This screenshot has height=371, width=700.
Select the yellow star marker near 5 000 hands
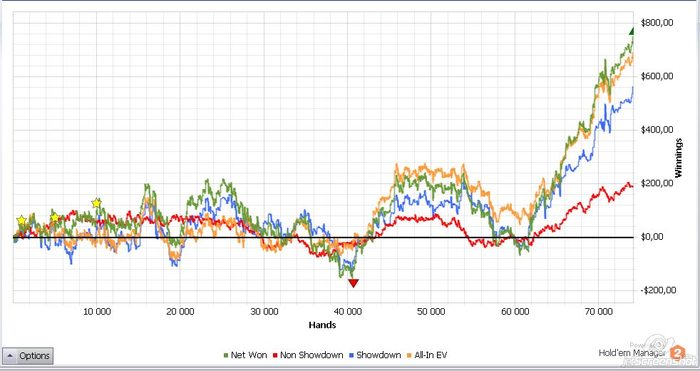coord(54,217)
